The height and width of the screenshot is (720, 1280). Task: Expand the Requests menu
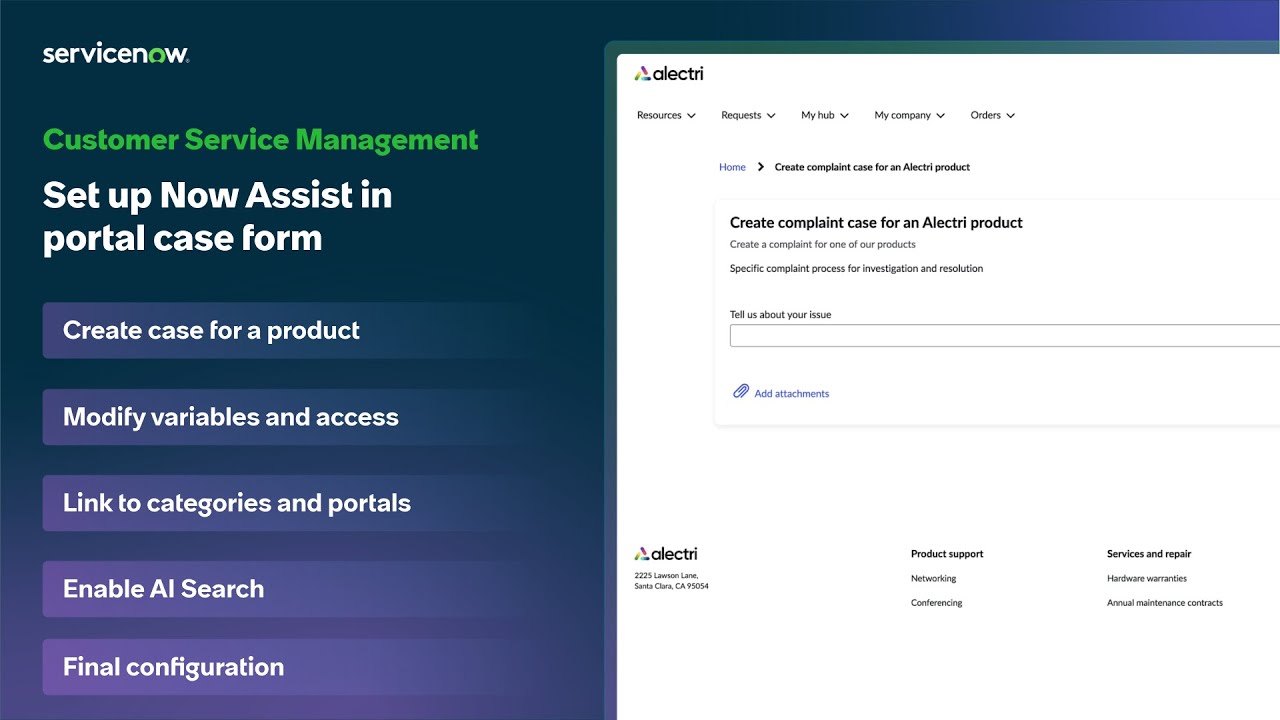coord(747,115)
